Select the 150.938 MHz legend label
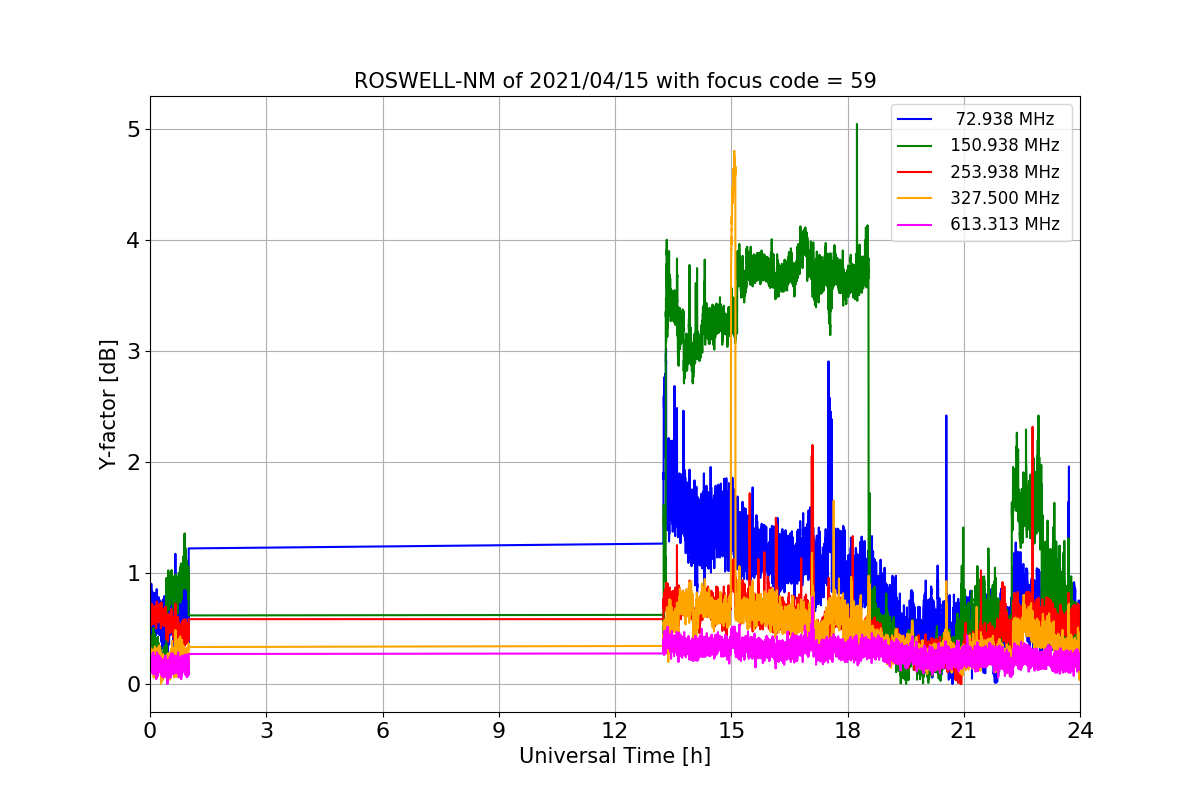 coord(1005,145)
